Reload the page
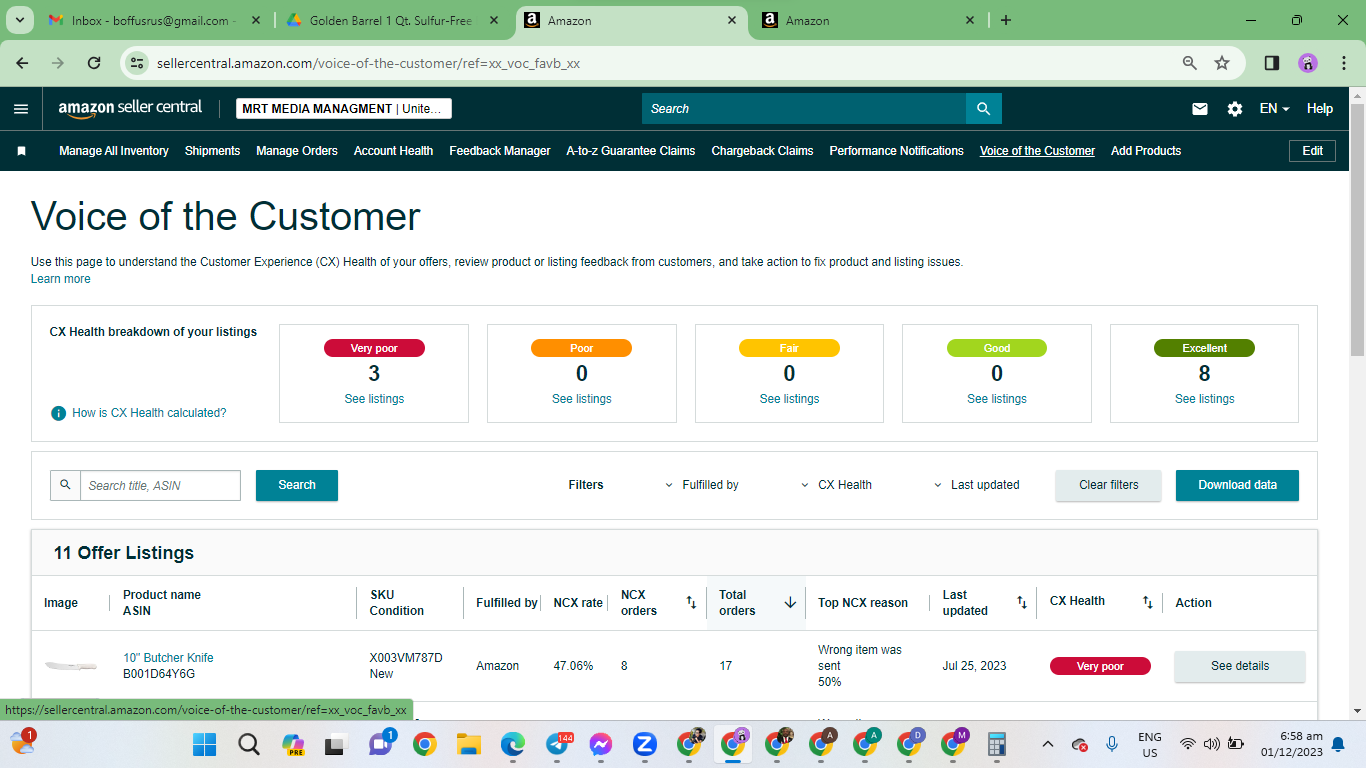 94,63
